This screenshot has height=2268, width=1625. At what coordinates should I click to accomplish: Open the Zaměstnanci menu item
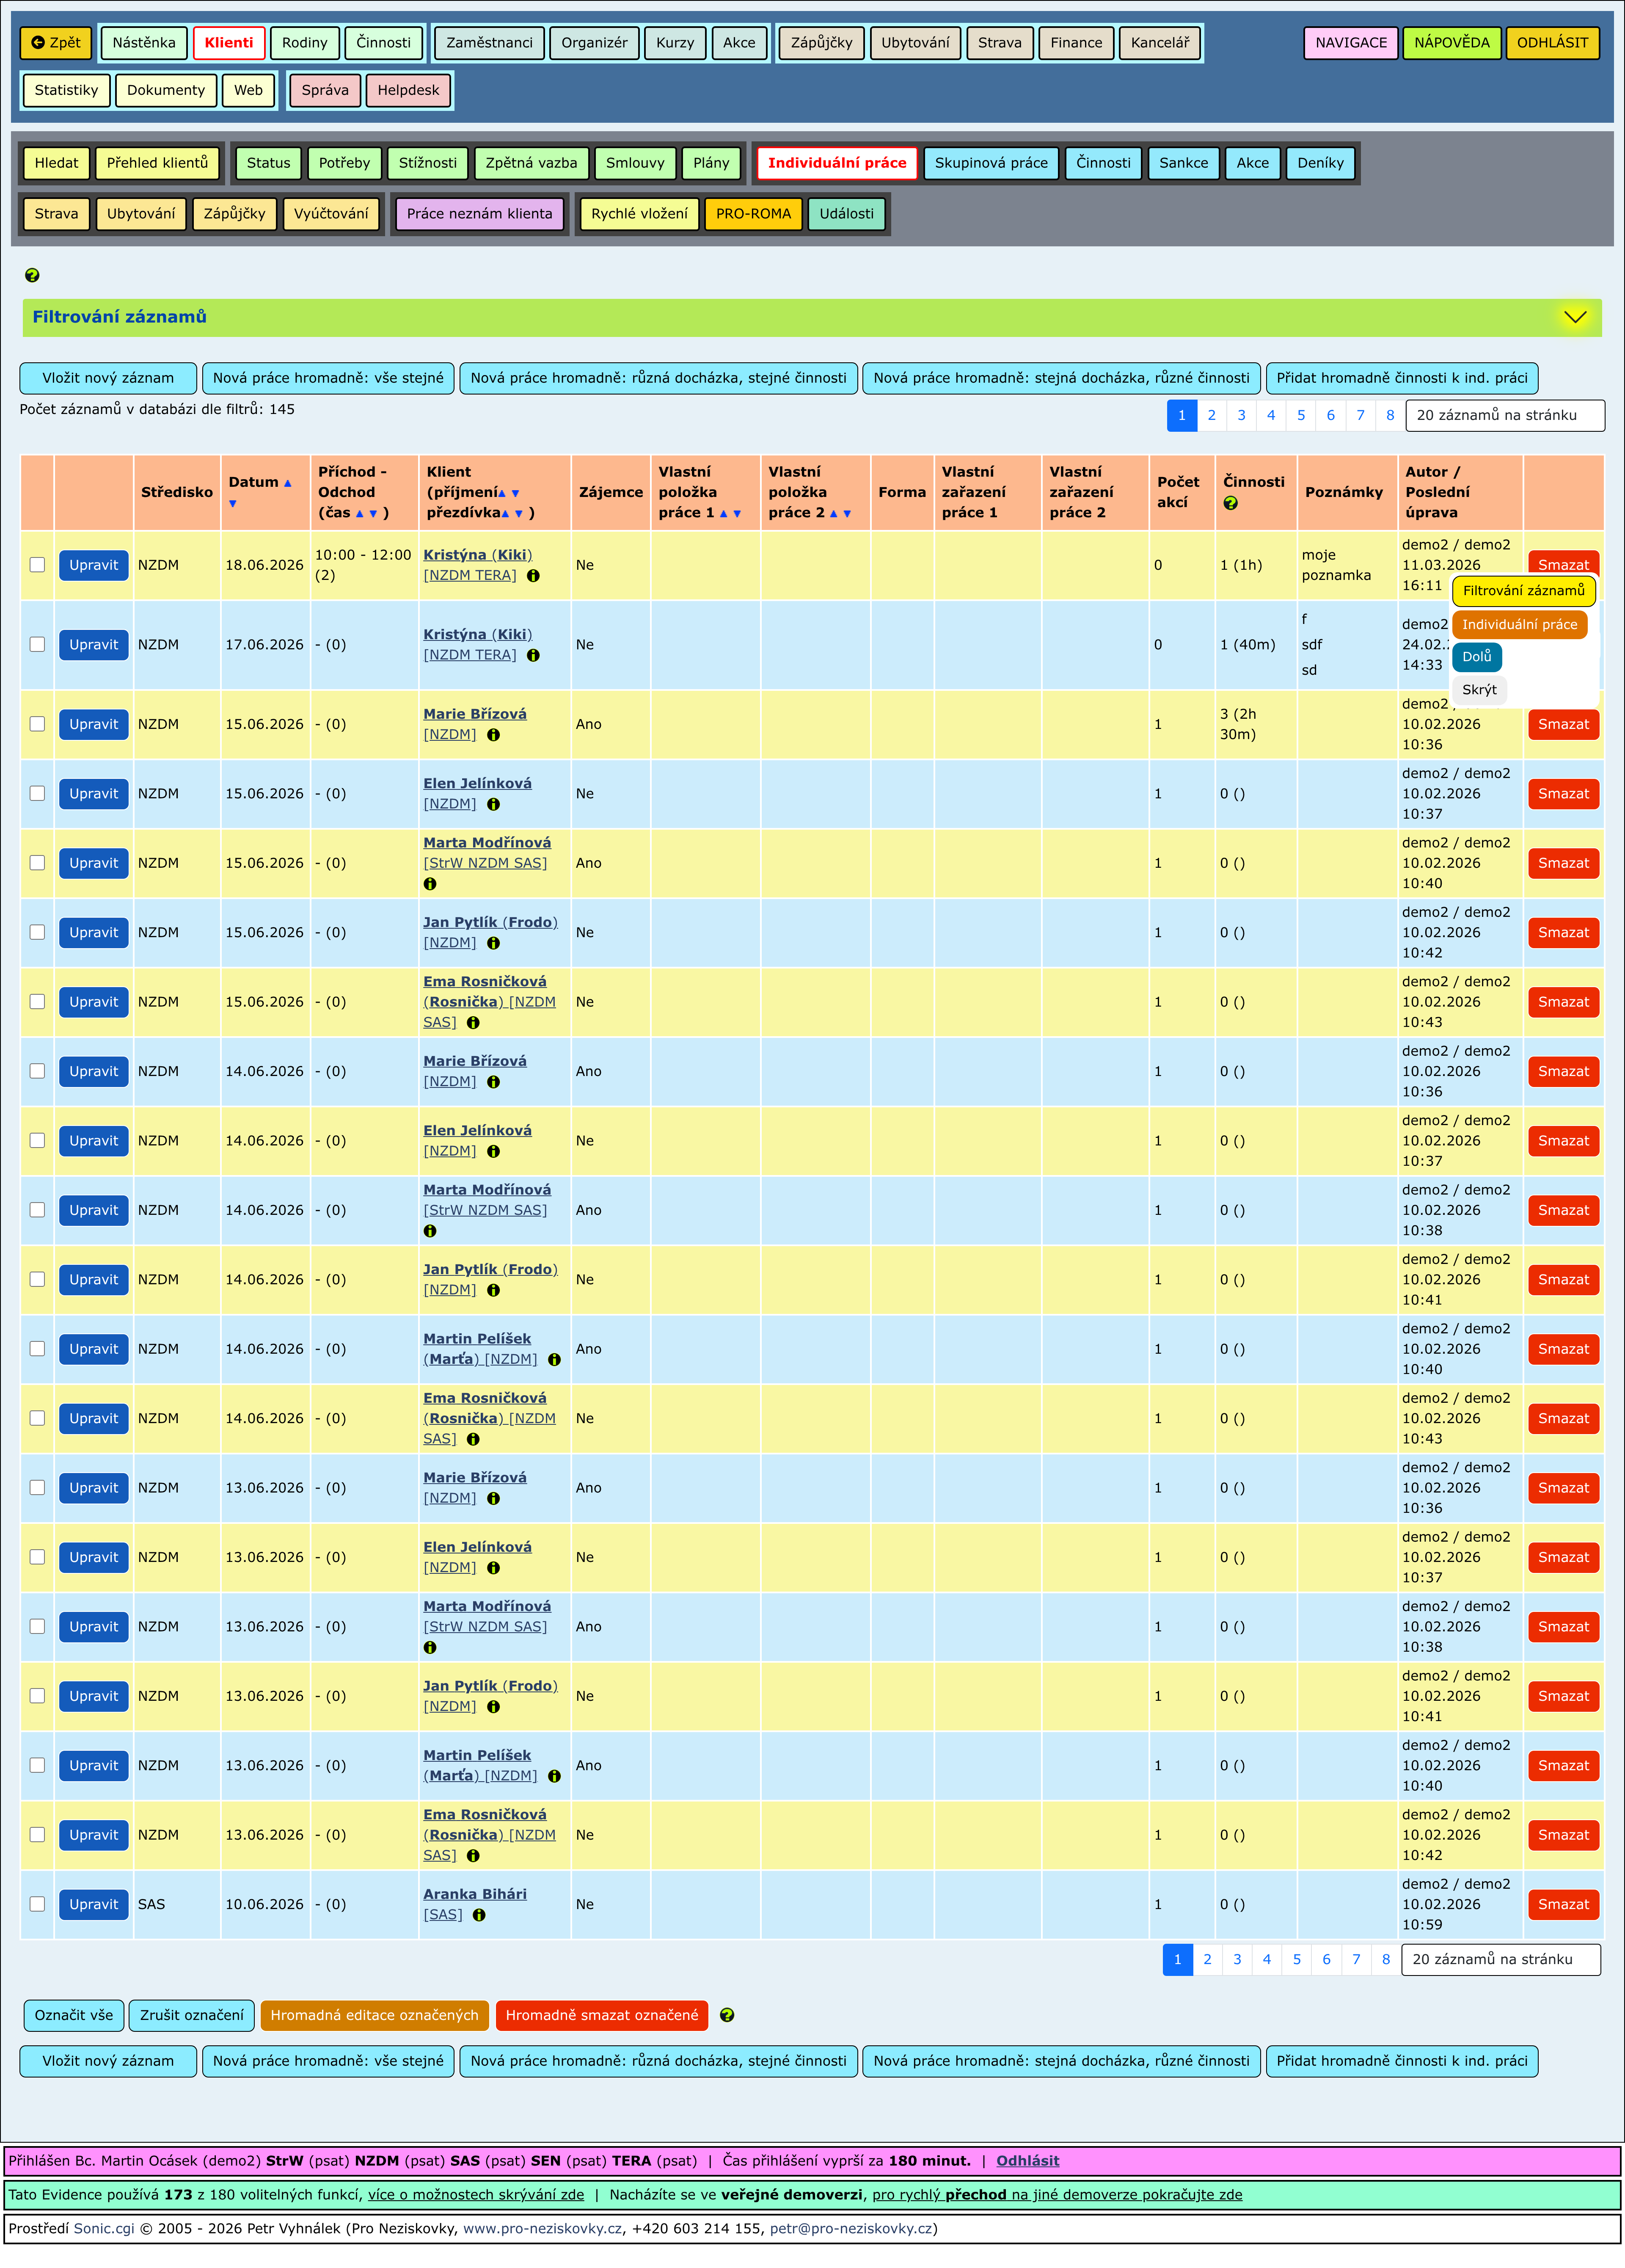[490, 43]
